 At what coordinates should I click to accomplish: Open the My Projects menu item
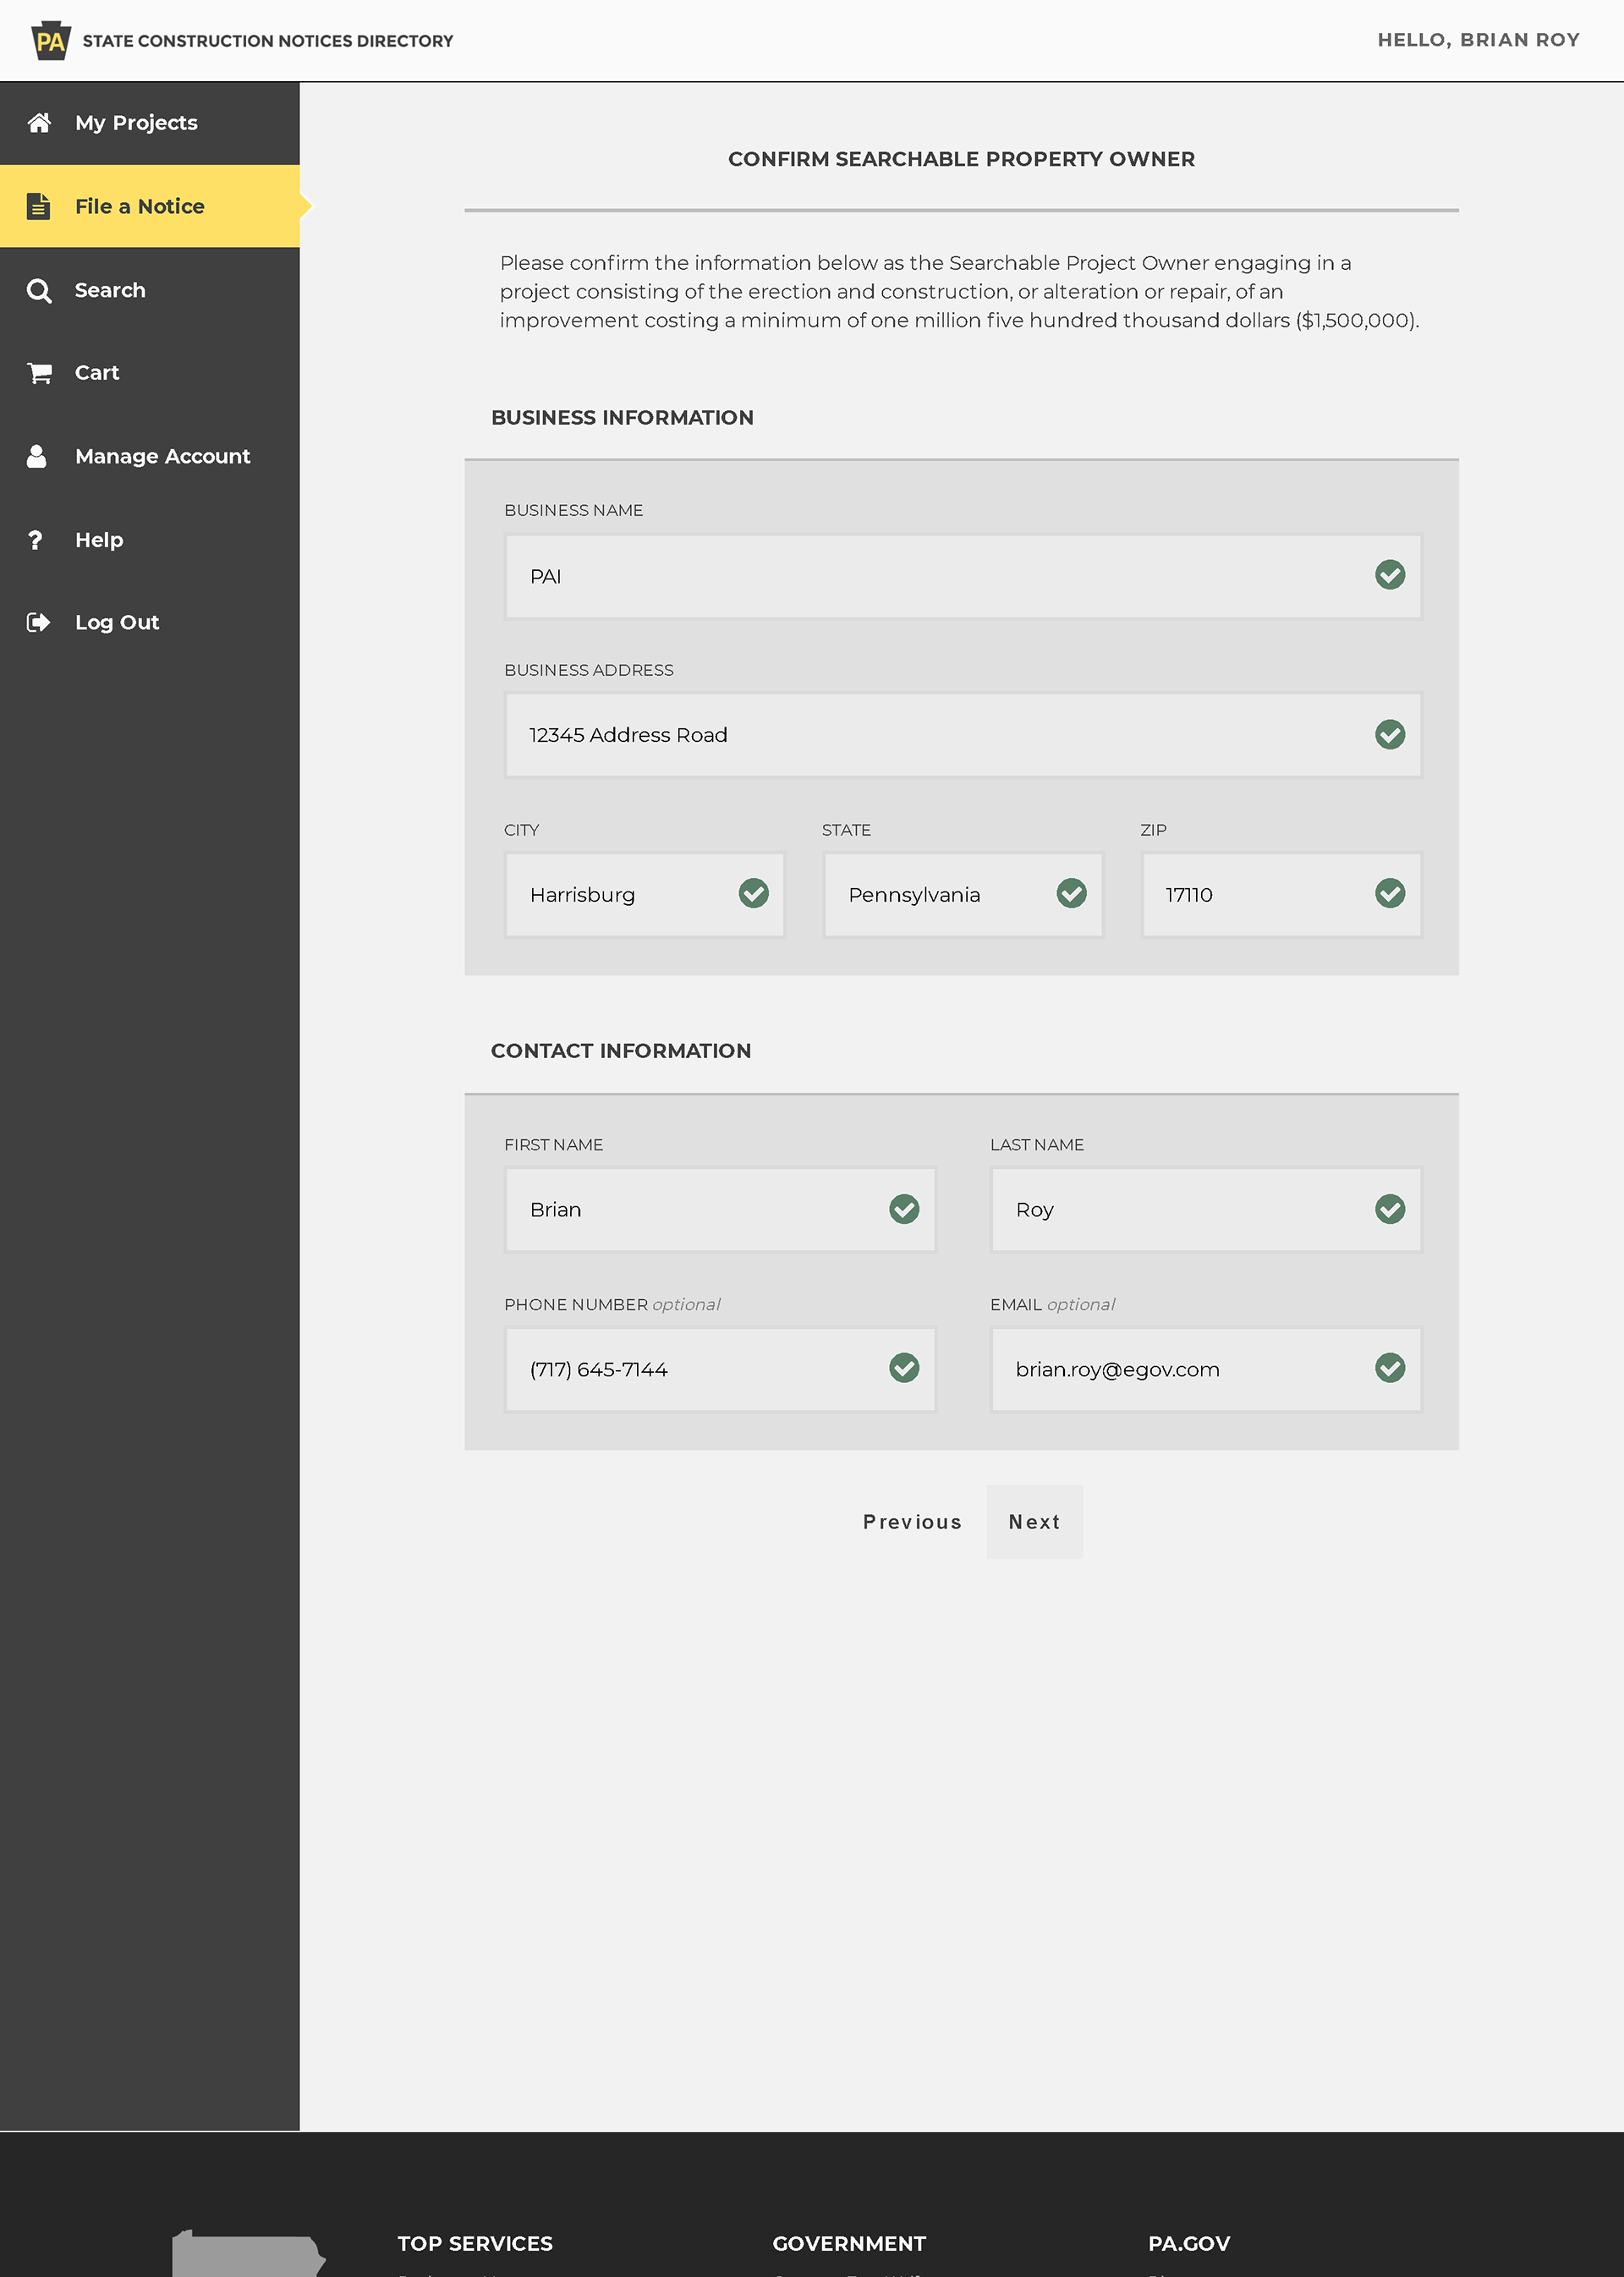pos(136,123)
